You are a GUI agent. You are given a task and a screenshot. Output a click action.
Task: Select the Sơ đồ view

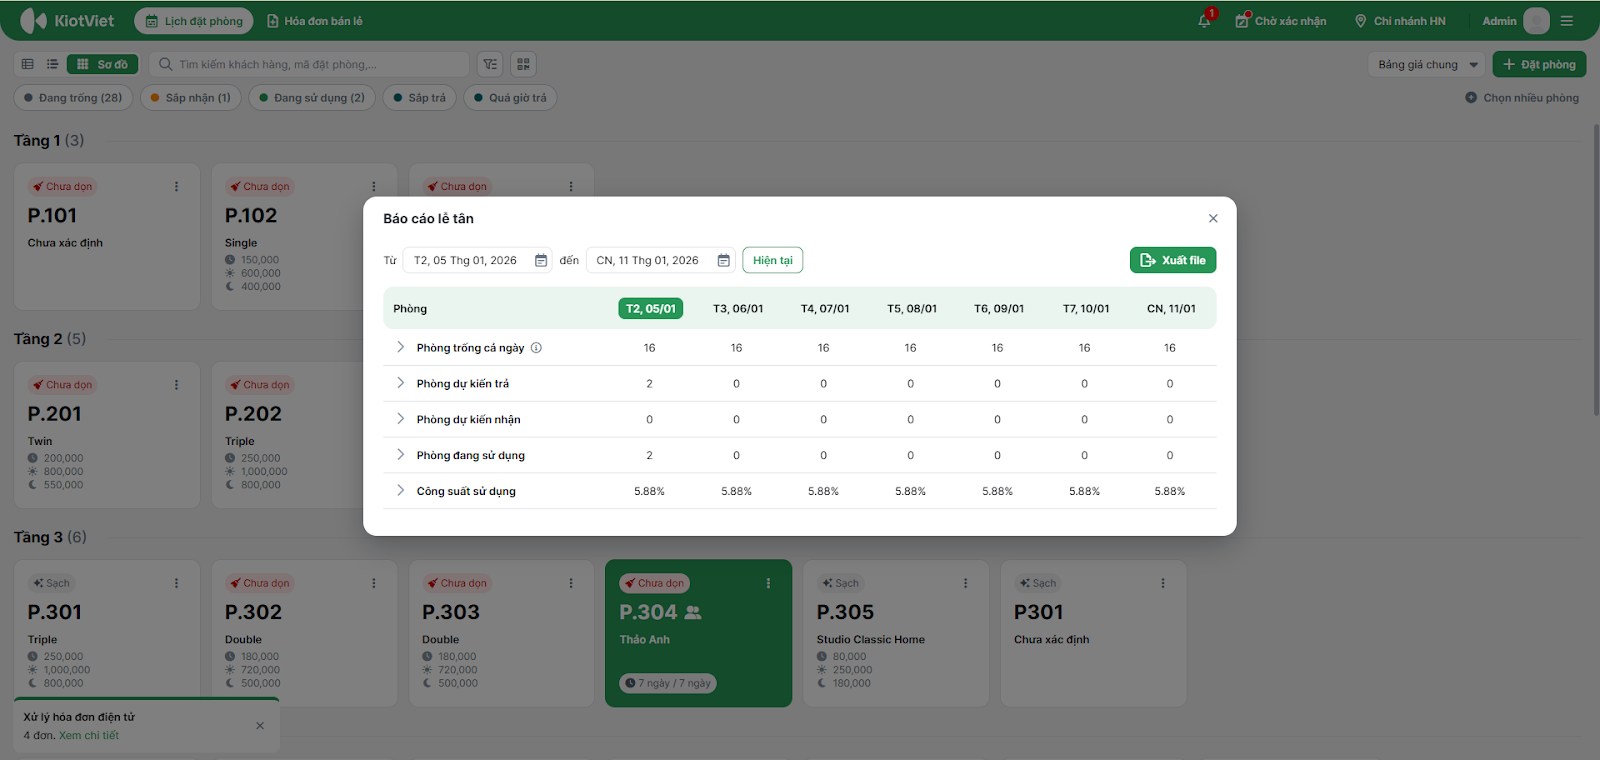click(103, 64)
